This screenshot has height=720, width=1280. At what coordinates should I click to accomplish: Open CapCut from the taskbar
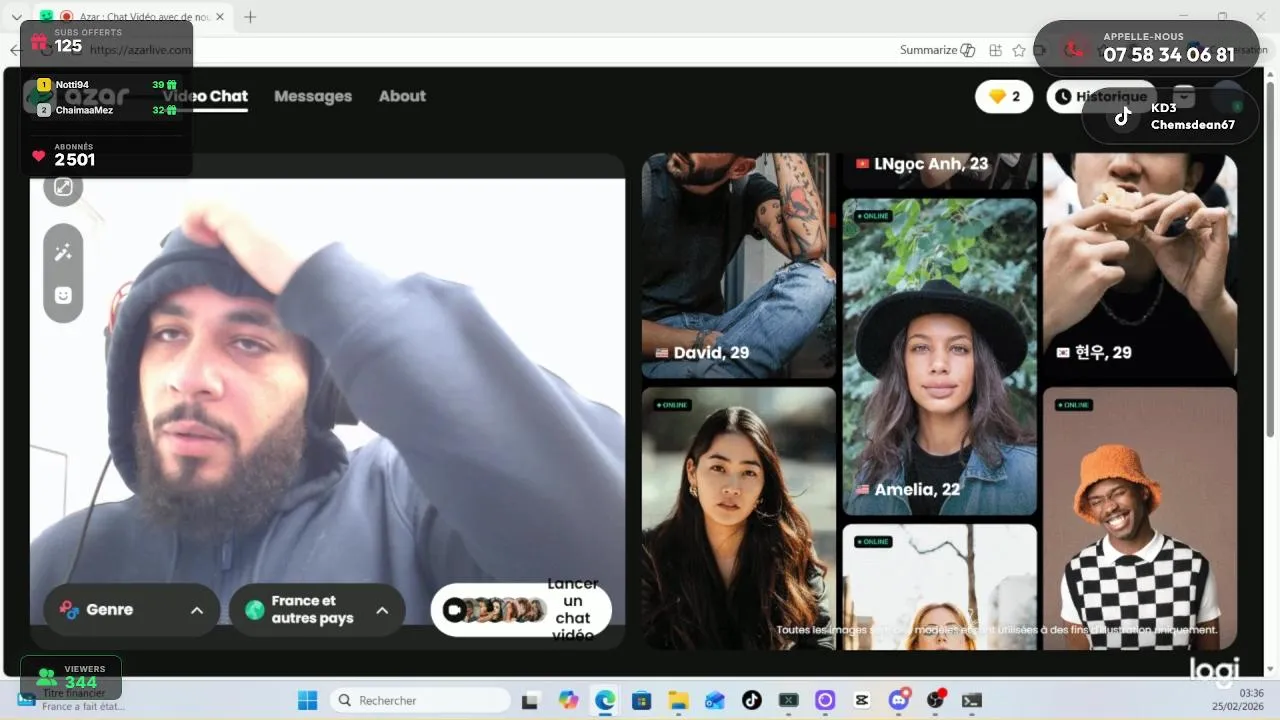pyautogui.click(x=862, y=700)
